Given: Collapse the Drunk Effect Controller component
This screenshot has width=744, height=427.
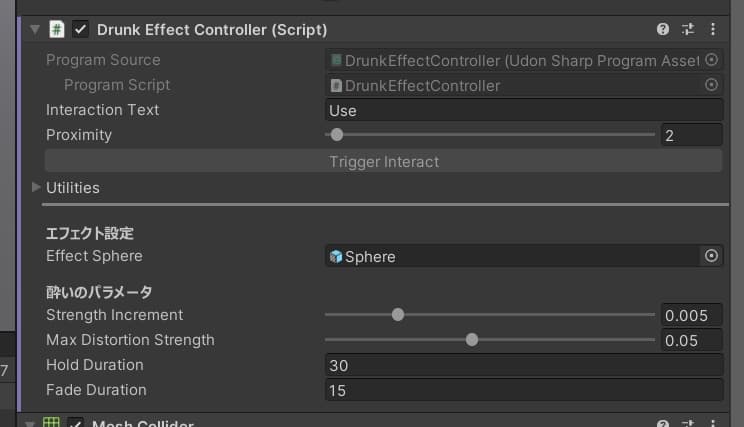Looking at the screenshot, I should 34,30.
